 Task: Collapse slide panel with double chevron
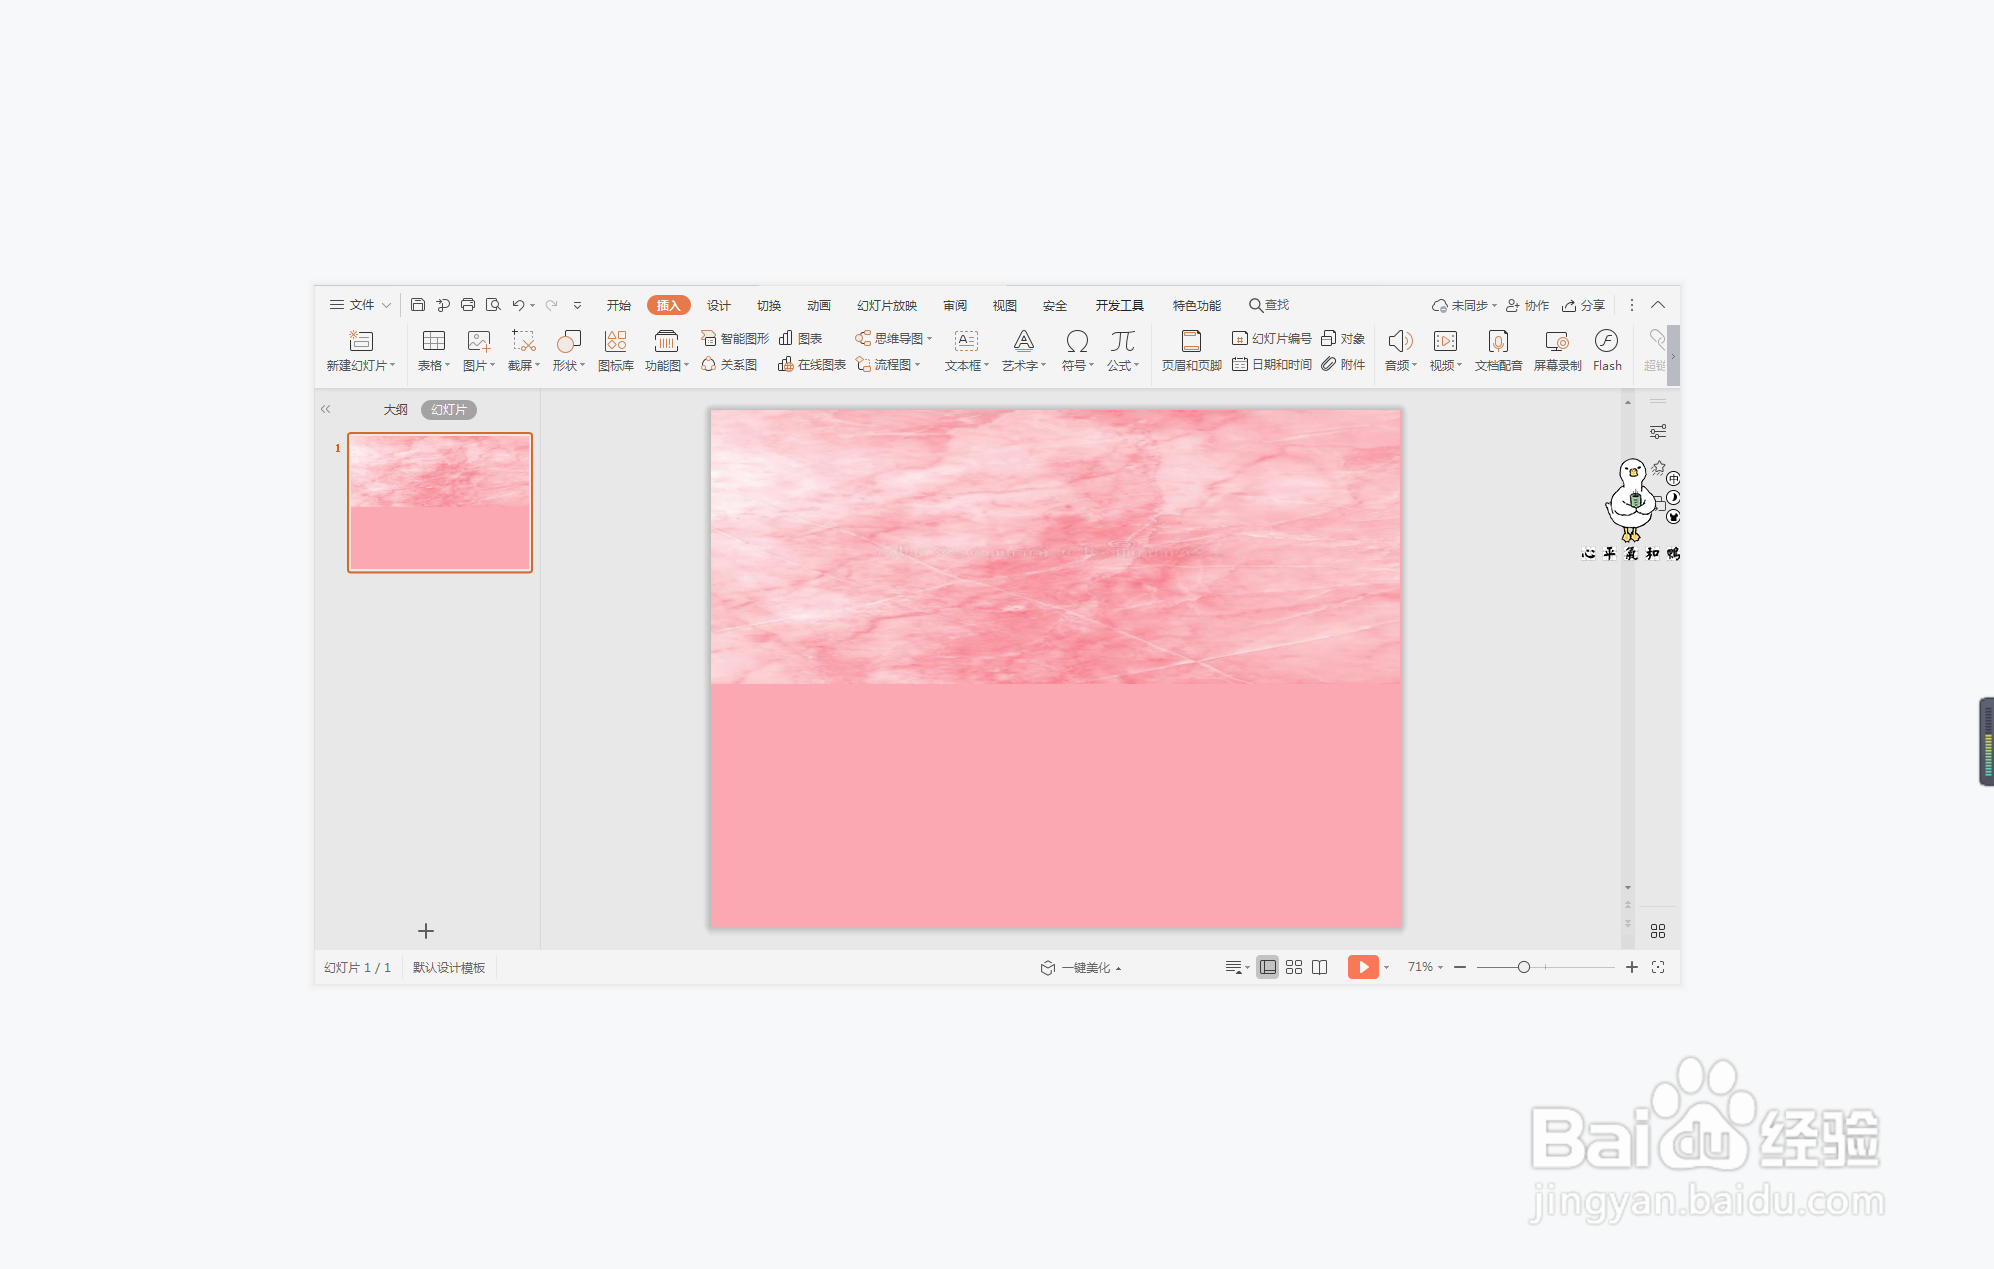tap(325, 409)
